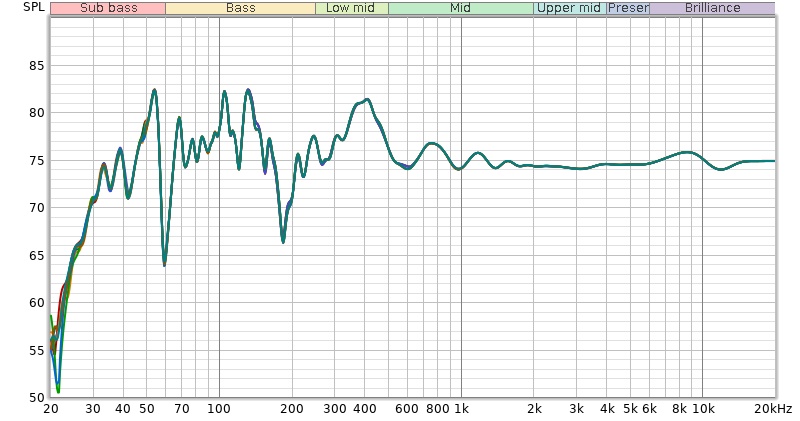The image size is (800, 421).
Task: Click the 50 dB axis value
Action: 37,398
